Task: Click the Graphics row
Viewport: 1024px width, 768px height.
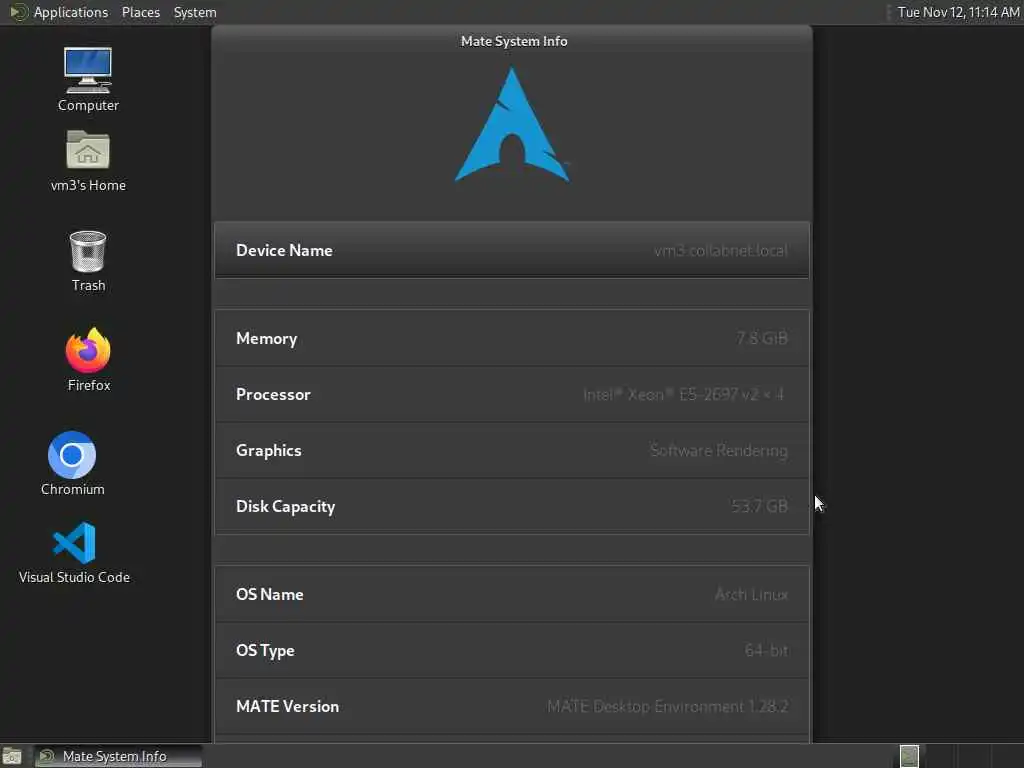Action: coord(512,451)
